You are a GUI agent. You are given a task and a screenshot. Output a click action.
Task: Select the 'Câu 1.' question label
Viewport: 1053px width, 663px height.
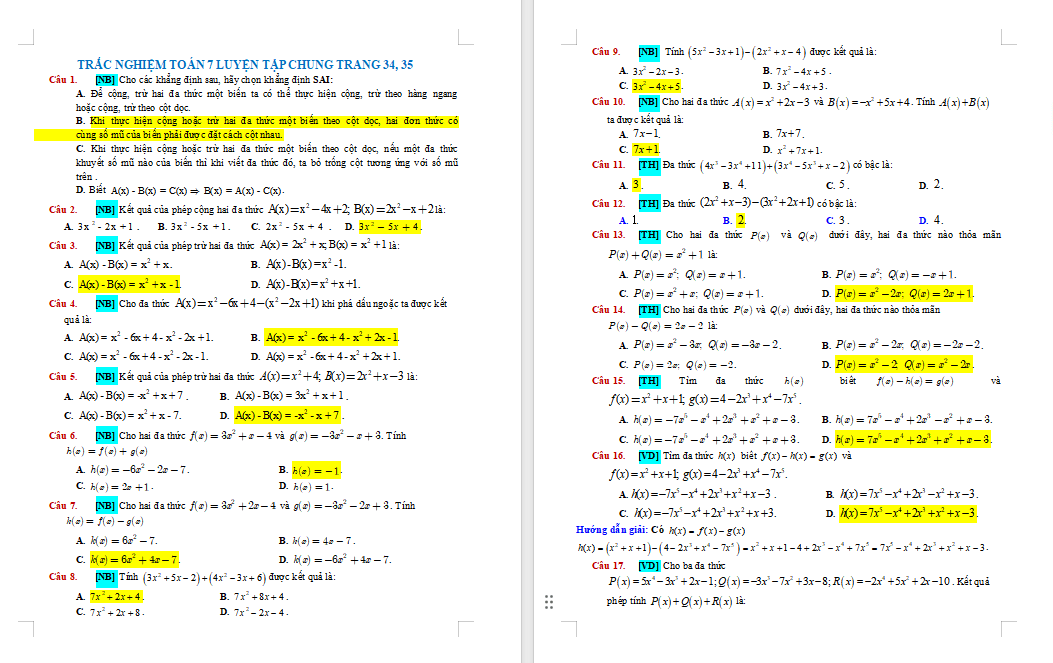click(63, 79)
